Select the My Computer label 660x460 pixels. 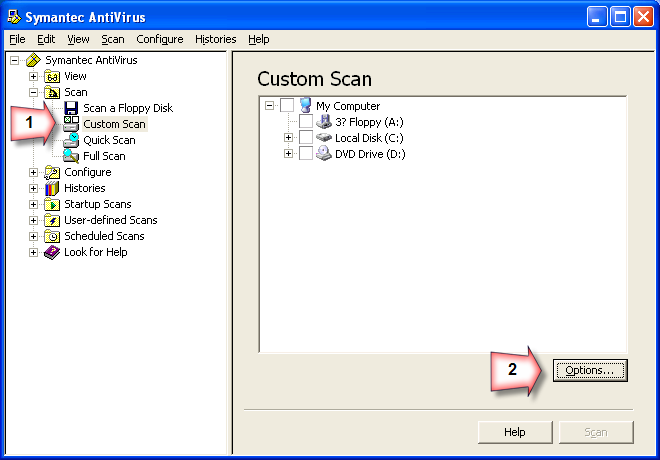348,106
